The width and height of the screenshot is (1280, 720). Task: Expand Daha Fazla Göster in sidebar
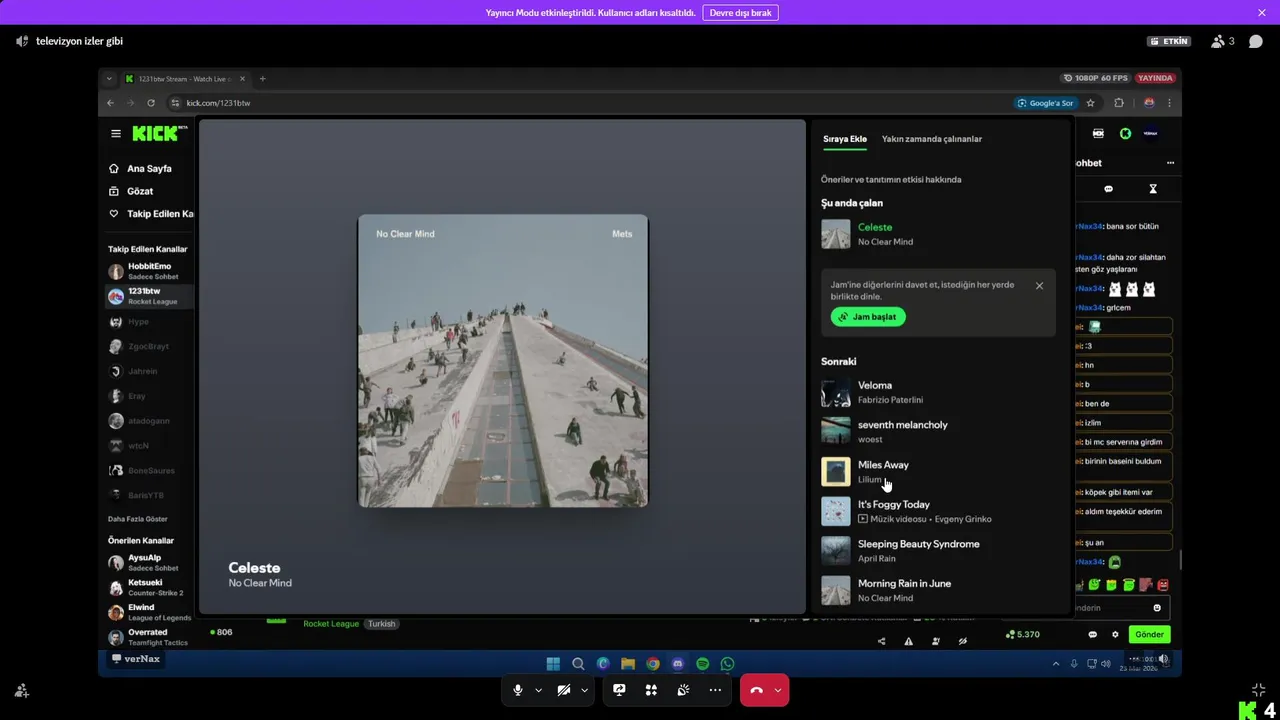pyautogui.click(x=138, y=519)
